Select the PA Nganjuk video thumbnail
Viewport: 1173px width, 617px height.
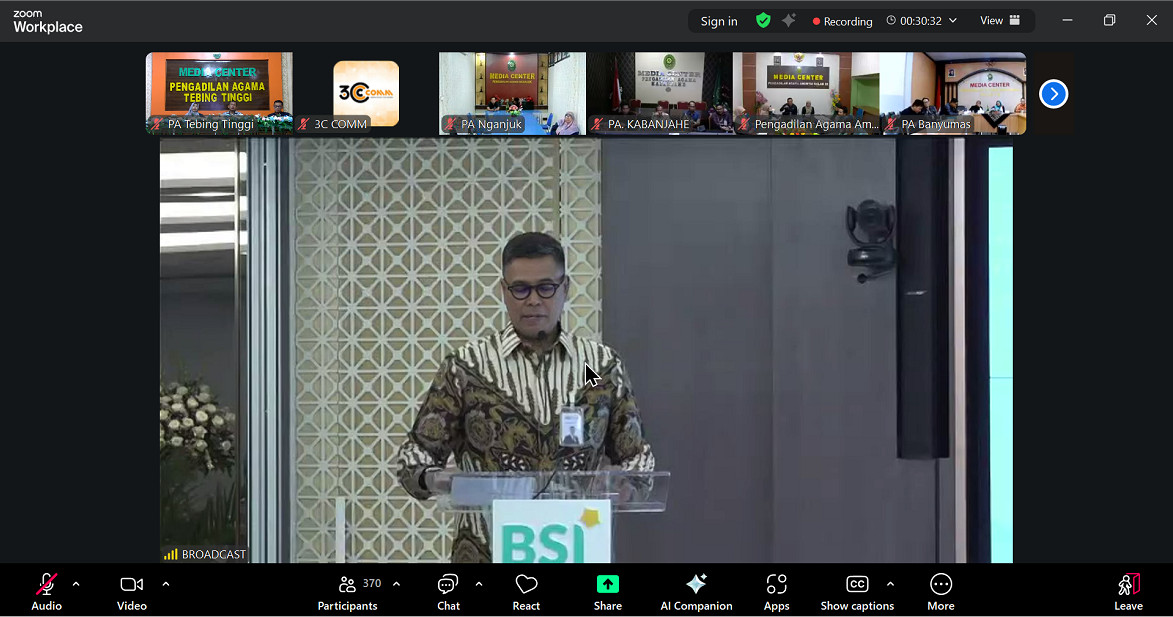click(x=512, y=93)
